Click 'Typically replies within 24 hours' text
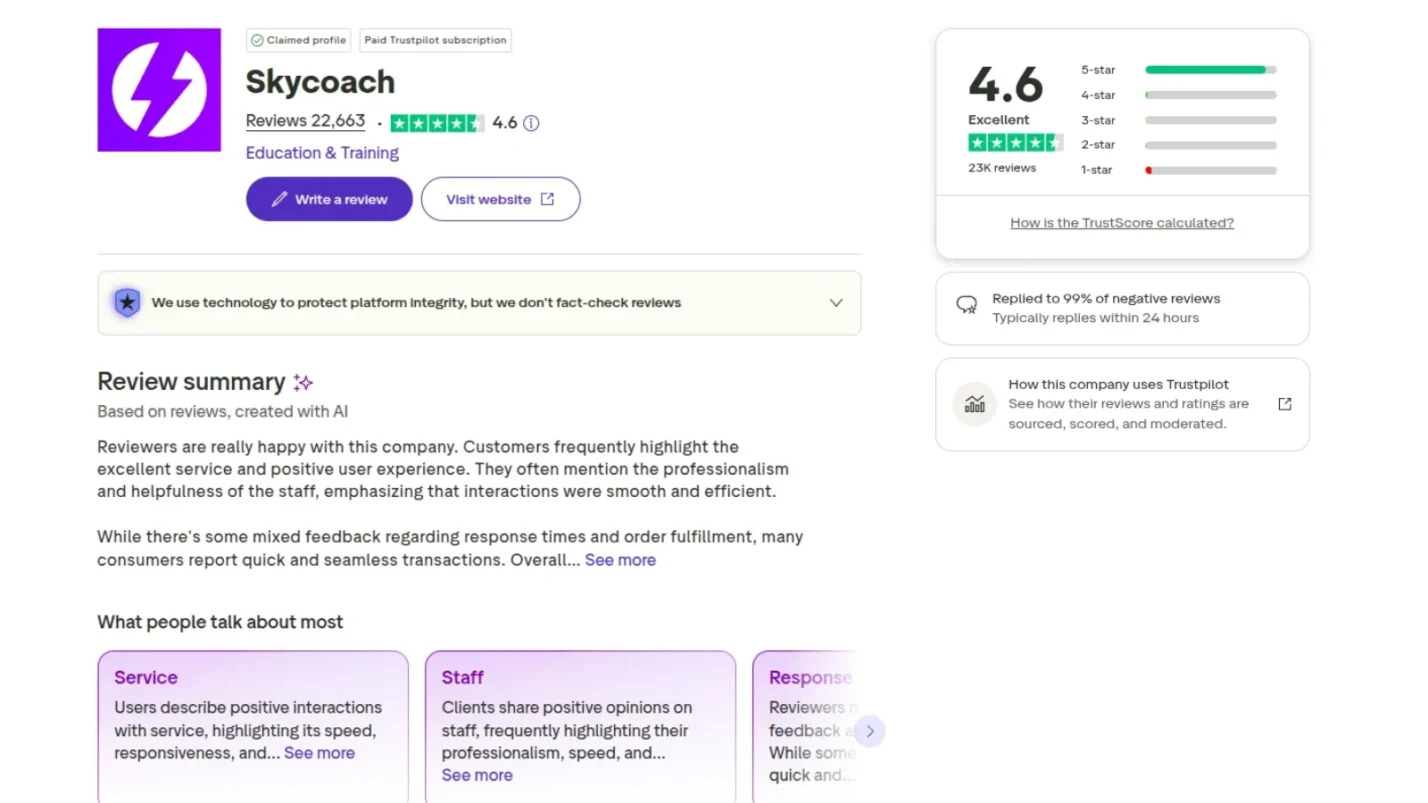 [1095, 318]
